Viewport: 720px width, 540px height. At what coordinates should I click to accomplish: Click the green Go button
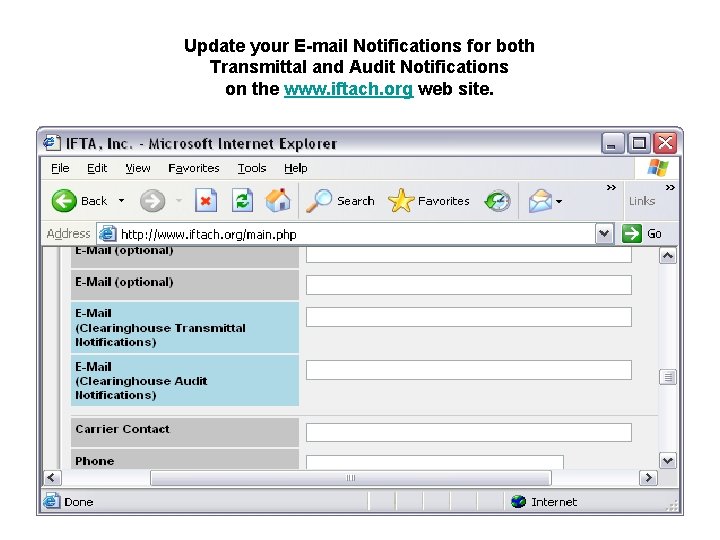642,234
